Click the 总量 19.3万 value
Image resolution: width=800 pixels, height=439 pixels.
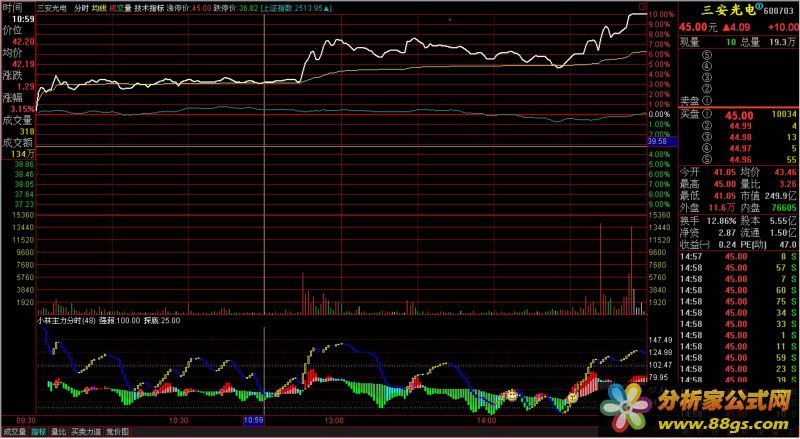click(784, 43)
